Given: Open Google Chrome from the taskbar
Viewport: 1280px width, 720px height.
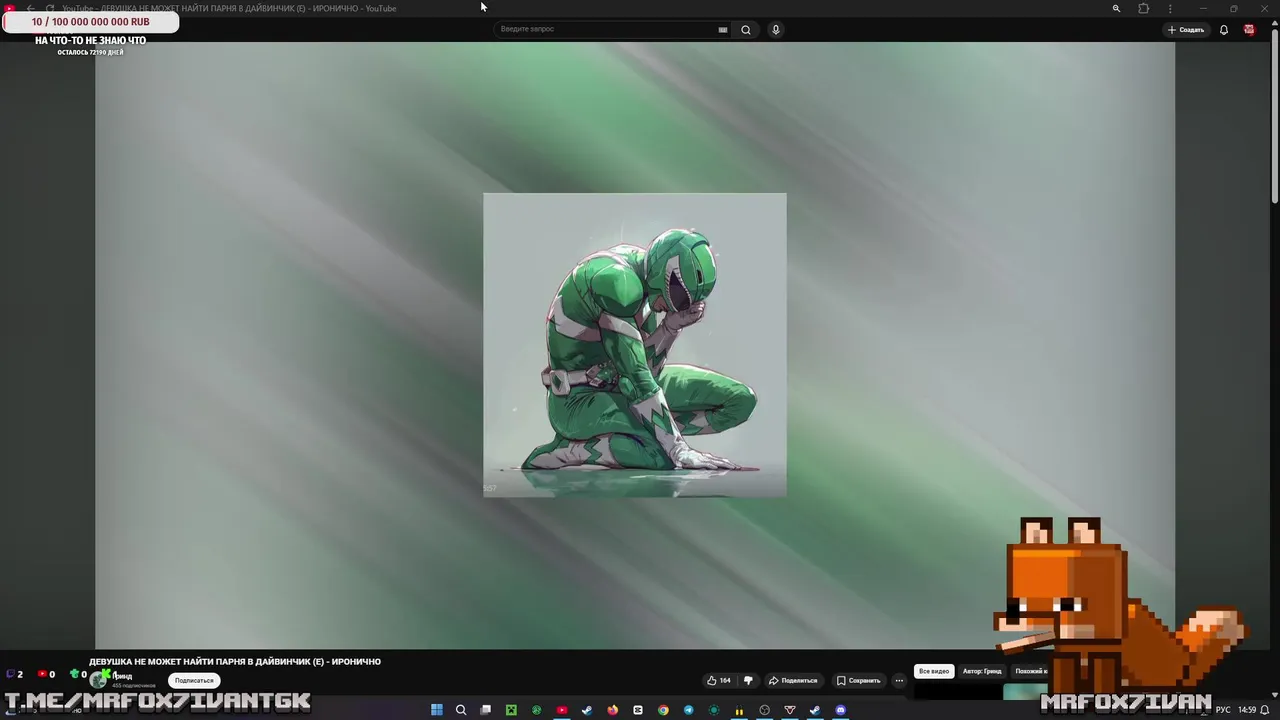Looking at the screenshot, I should coord(663,710).
